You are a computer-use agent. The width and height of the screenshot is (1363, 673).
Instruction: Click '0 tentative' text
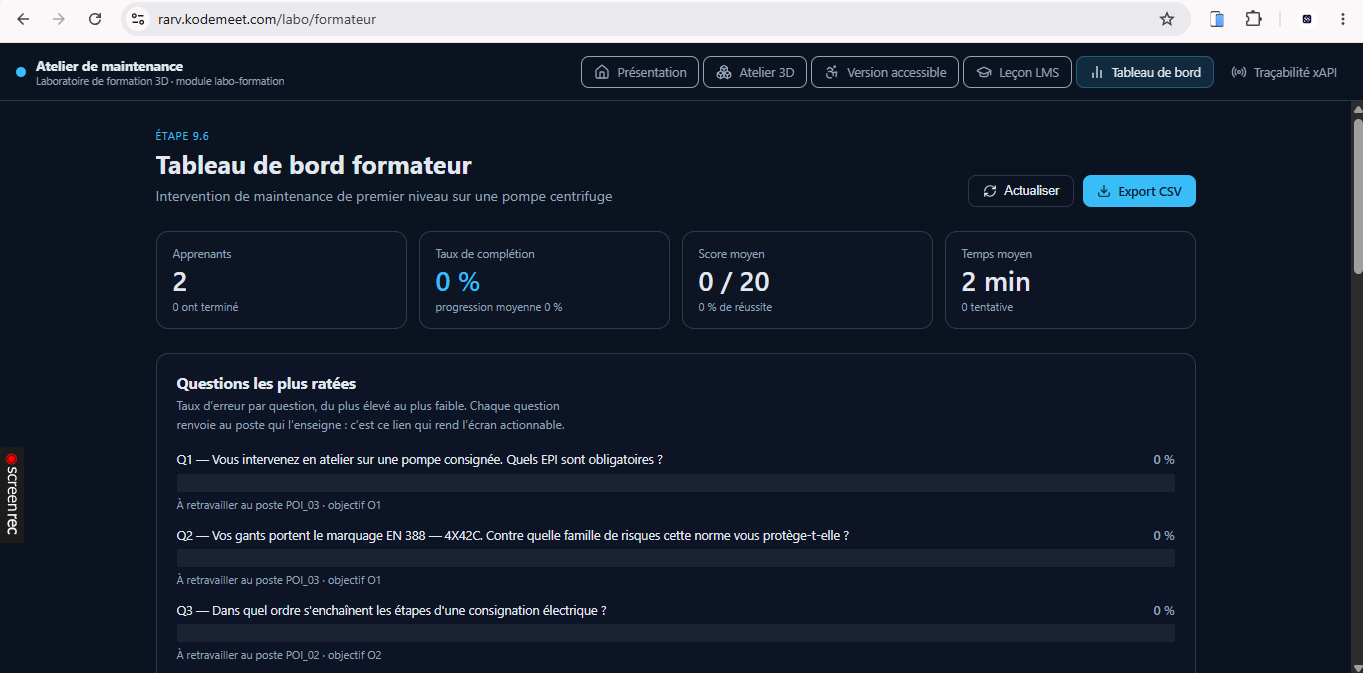[x=987, y=307]
